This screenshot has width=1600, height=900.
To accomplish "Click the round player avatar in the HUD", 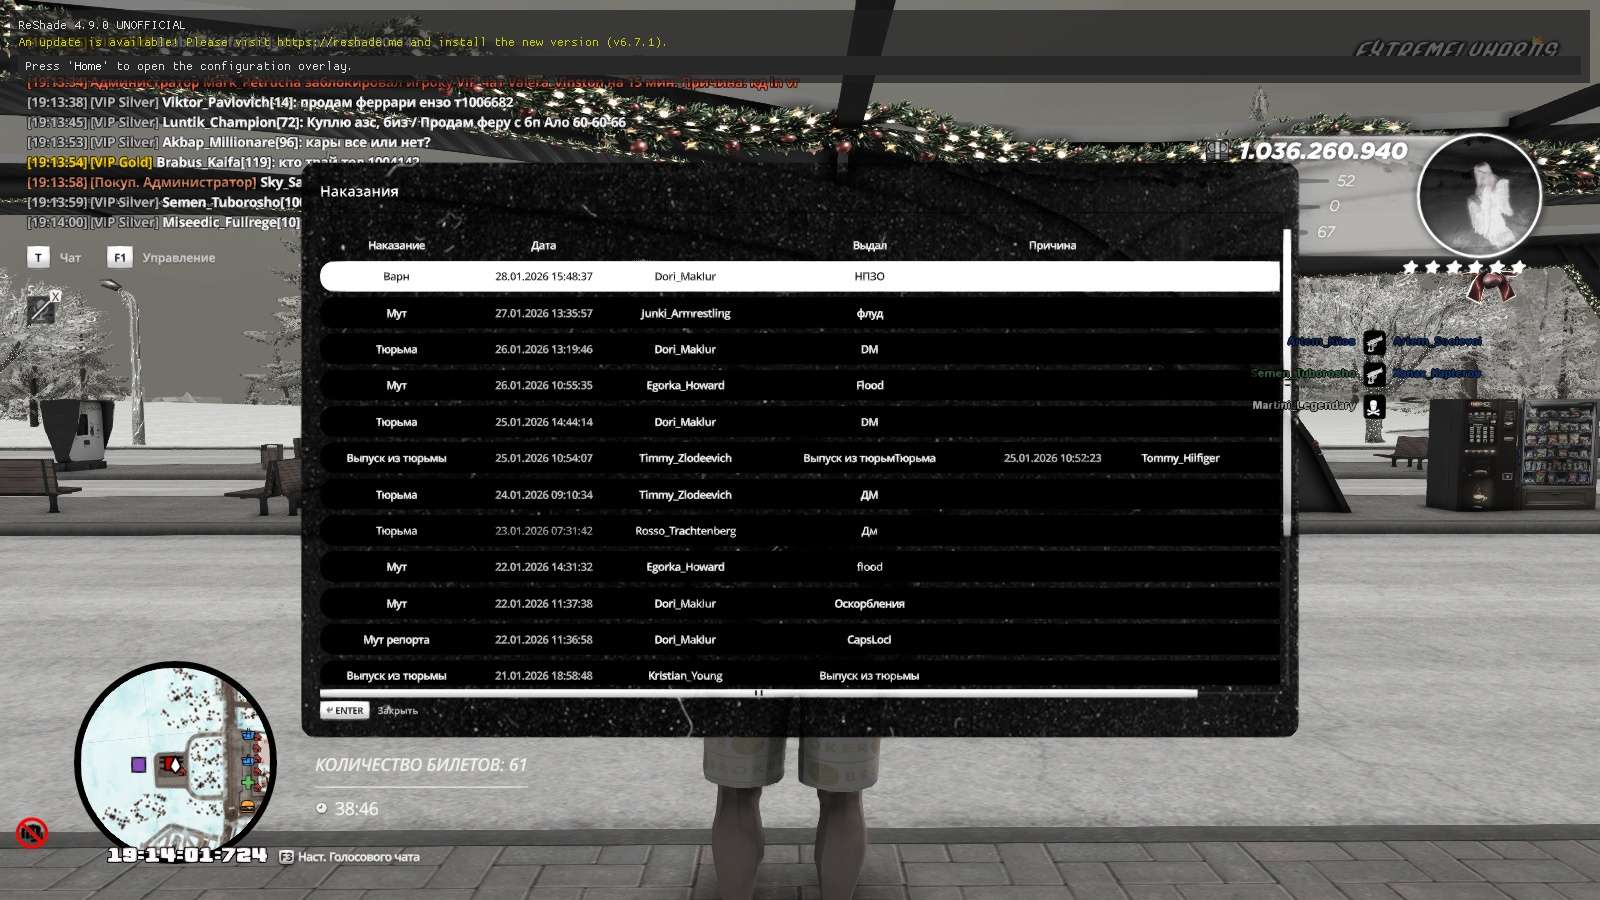I will coord(1479,195).
